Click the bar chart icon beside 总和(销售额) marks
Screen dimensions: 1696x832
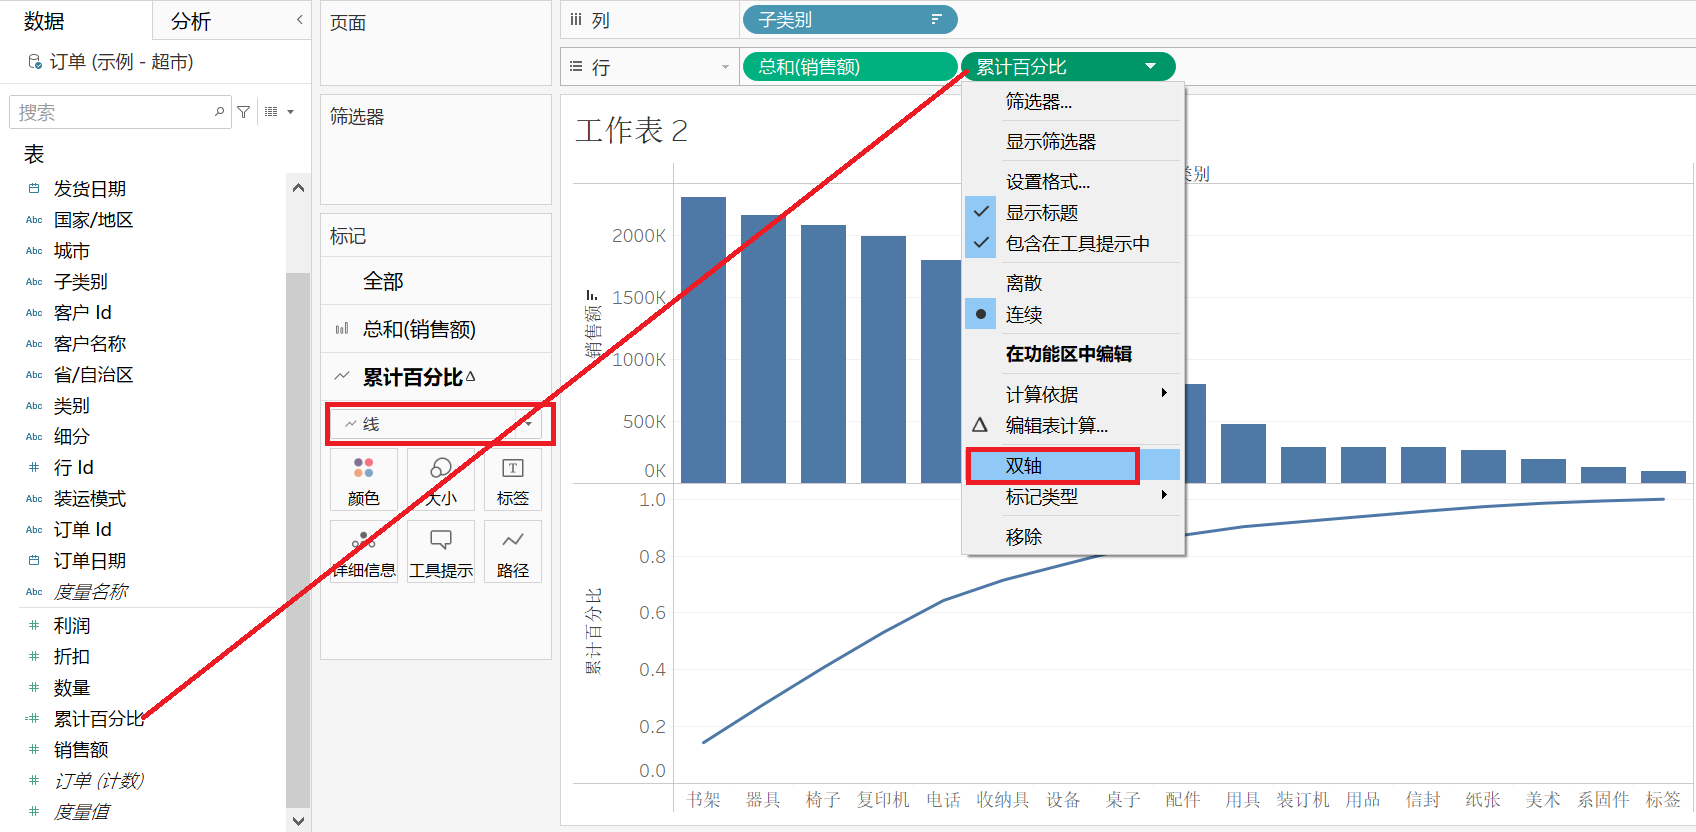click(342, 329)
